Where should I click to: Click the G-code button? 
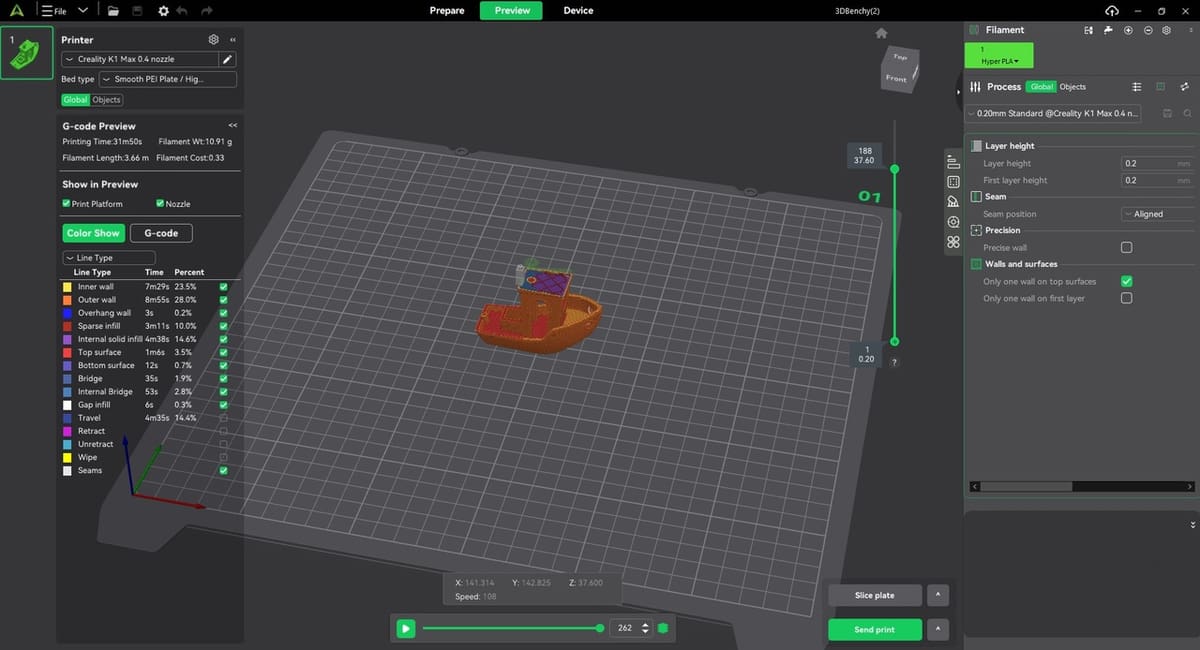pos(161,233)
